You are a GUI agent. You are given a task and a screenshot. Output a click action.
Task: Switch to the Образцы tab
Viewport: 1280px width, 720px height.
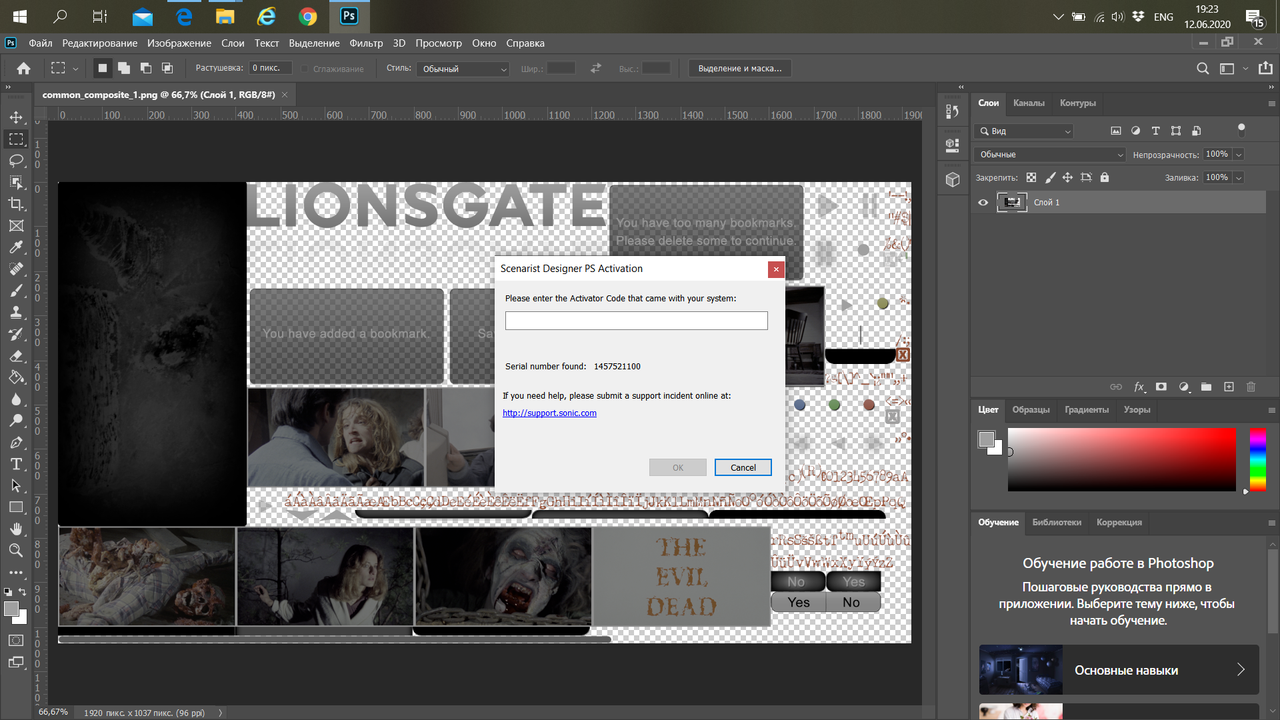[1031, 410]
